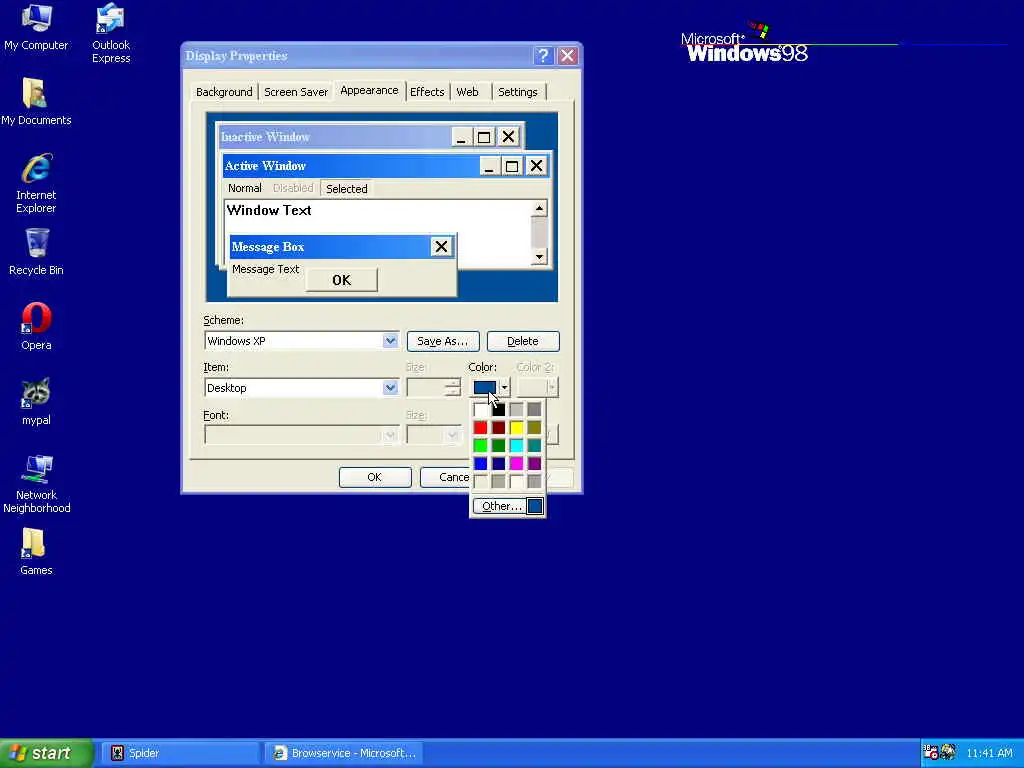Viewport: 1024px width, 768px height.
Task: Switch to the Screen Saver tab
Action: [296, 92]
